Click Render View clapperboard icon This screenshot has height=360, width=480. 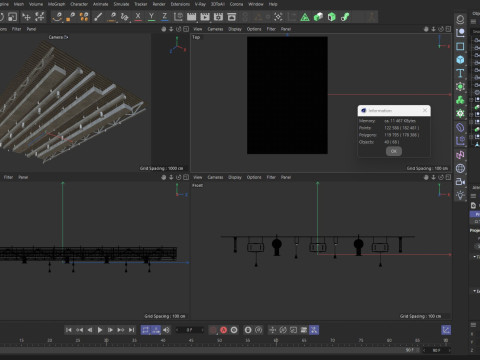[191, 17]
